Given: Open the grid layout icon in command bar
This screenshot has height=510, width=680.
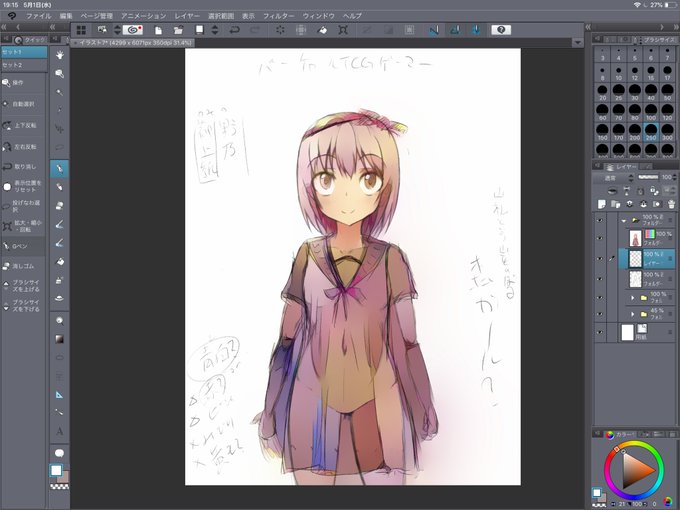Looking at the screenshot, I should pos(81,30).
